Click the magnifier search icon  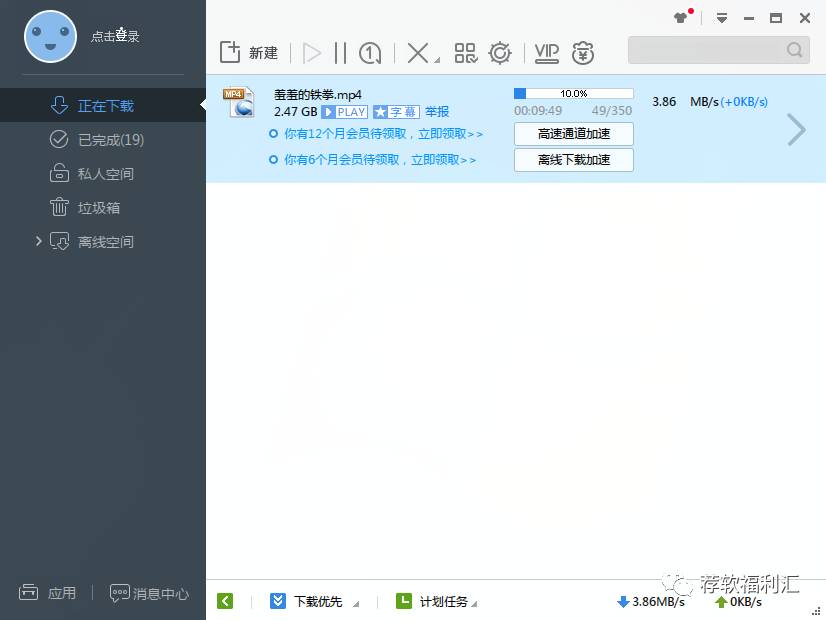[794, 50]
